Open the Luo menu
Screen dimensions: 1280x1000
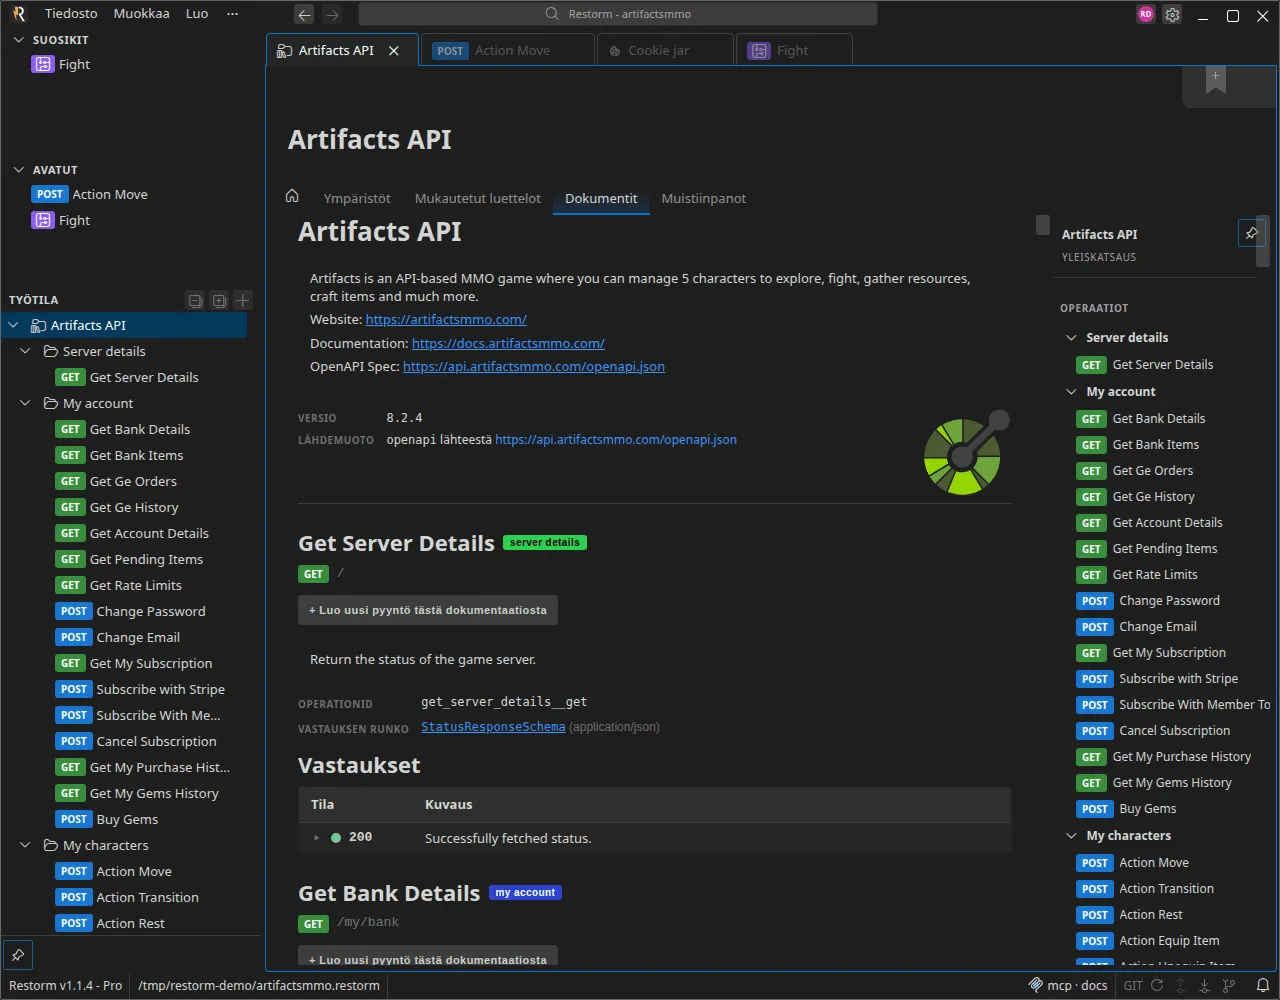coord(197,14)
